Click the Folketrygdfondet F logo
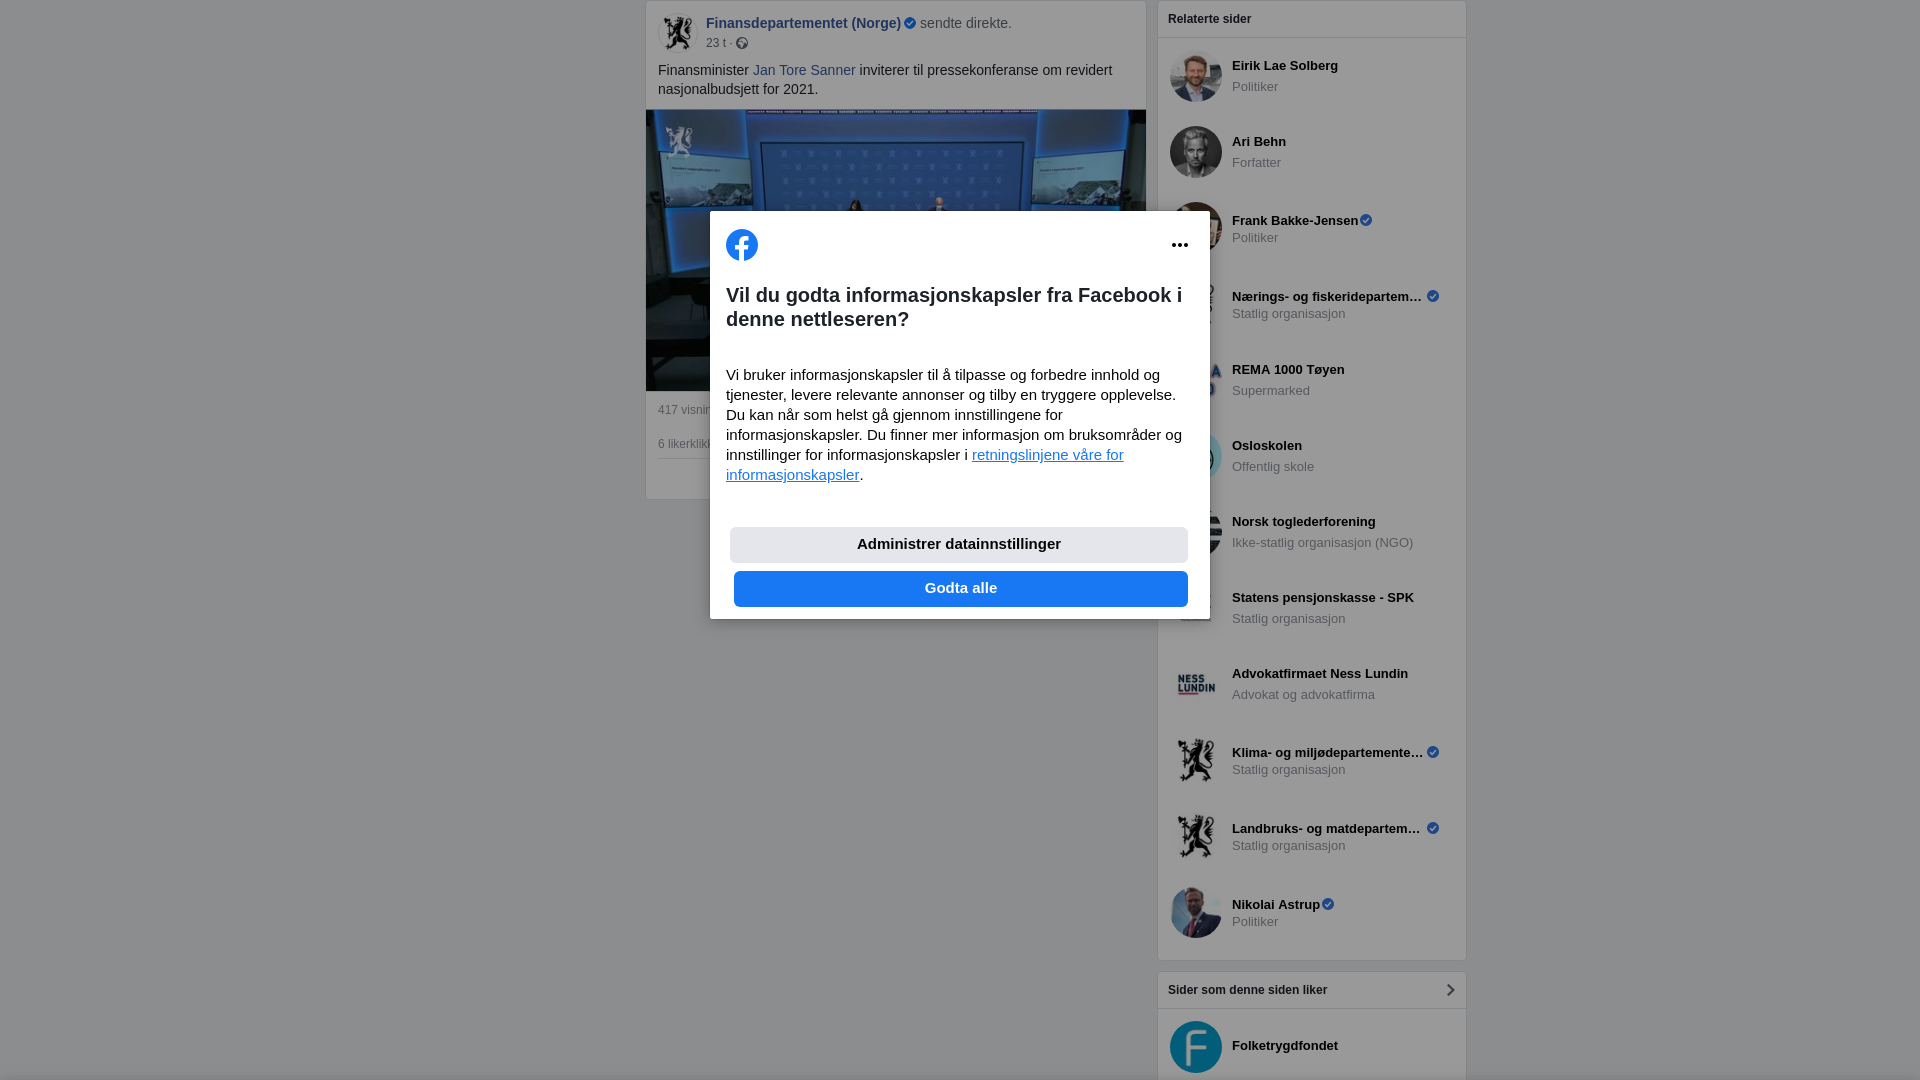1920x1080 pixels. pyautogui.click(x=1196, y=1047)
